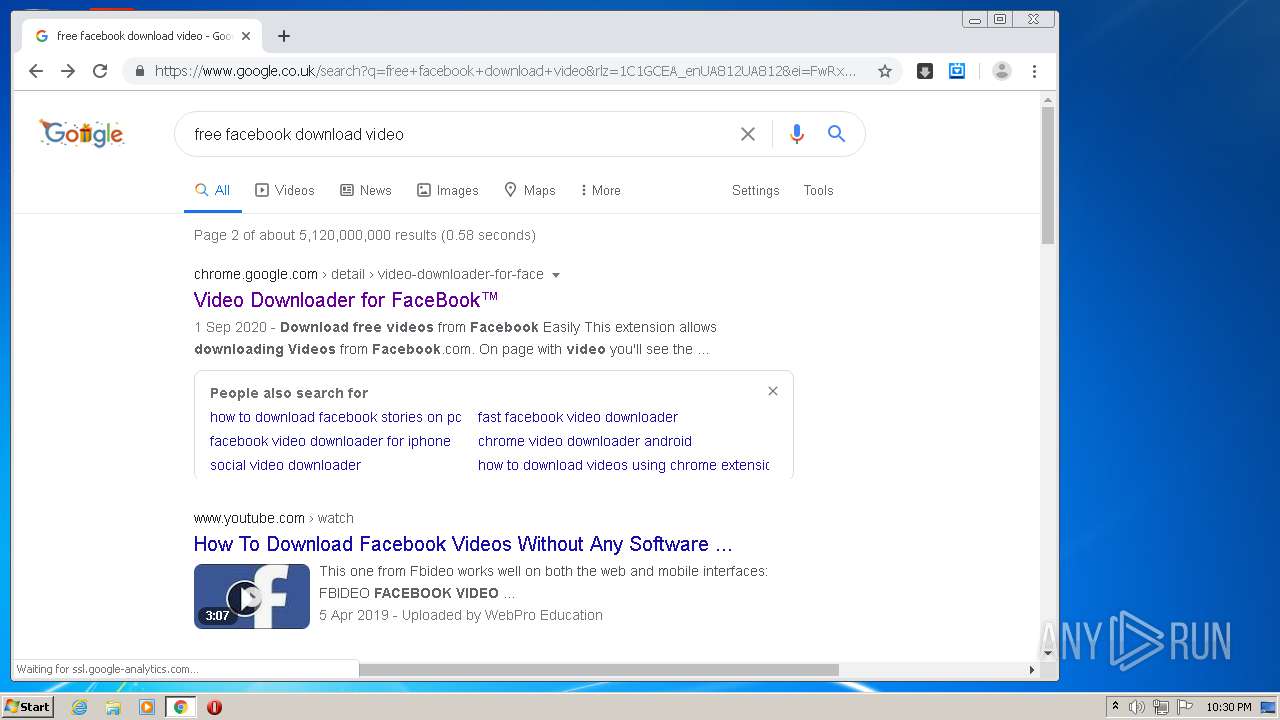Dismiss the People also search for box
This screenshot has width=1280, height=720.
[x=772, y=391]
